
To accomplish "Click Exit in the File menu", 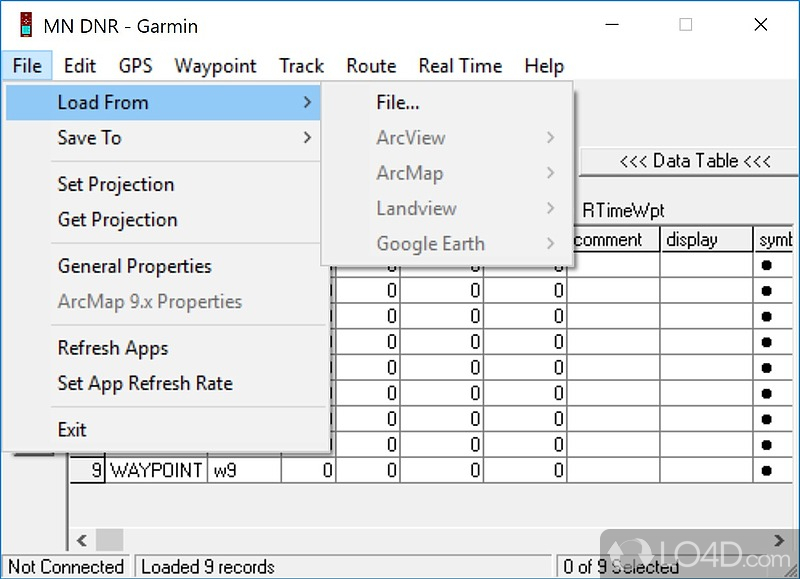I will pos(72,429).
